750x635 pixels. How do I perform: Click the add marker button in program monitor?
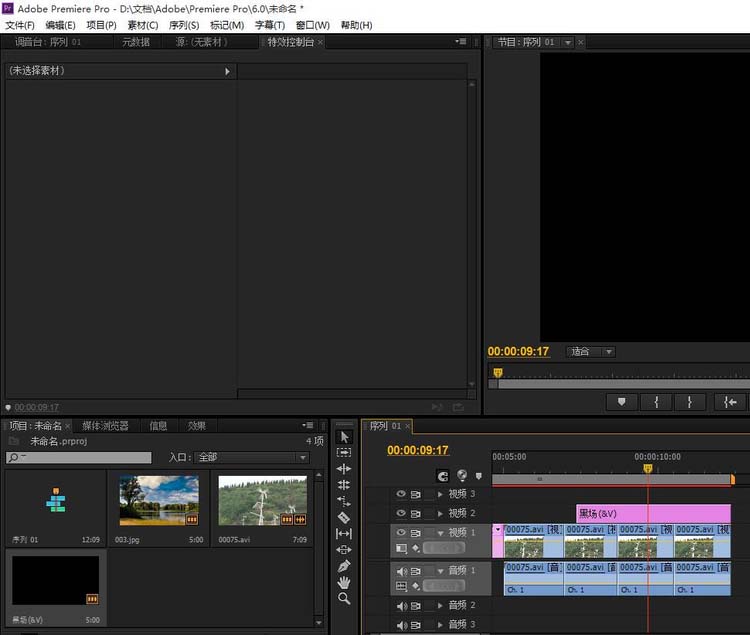coord(621,402)
